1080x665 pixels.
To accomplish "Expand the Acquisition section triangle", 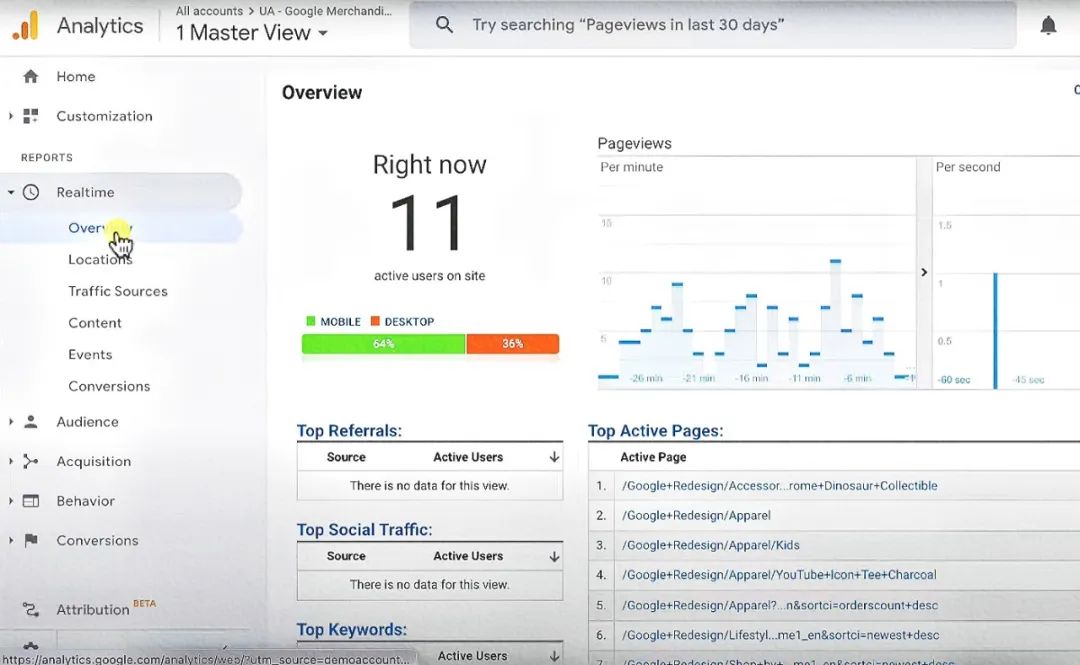I will pos(10,461).
